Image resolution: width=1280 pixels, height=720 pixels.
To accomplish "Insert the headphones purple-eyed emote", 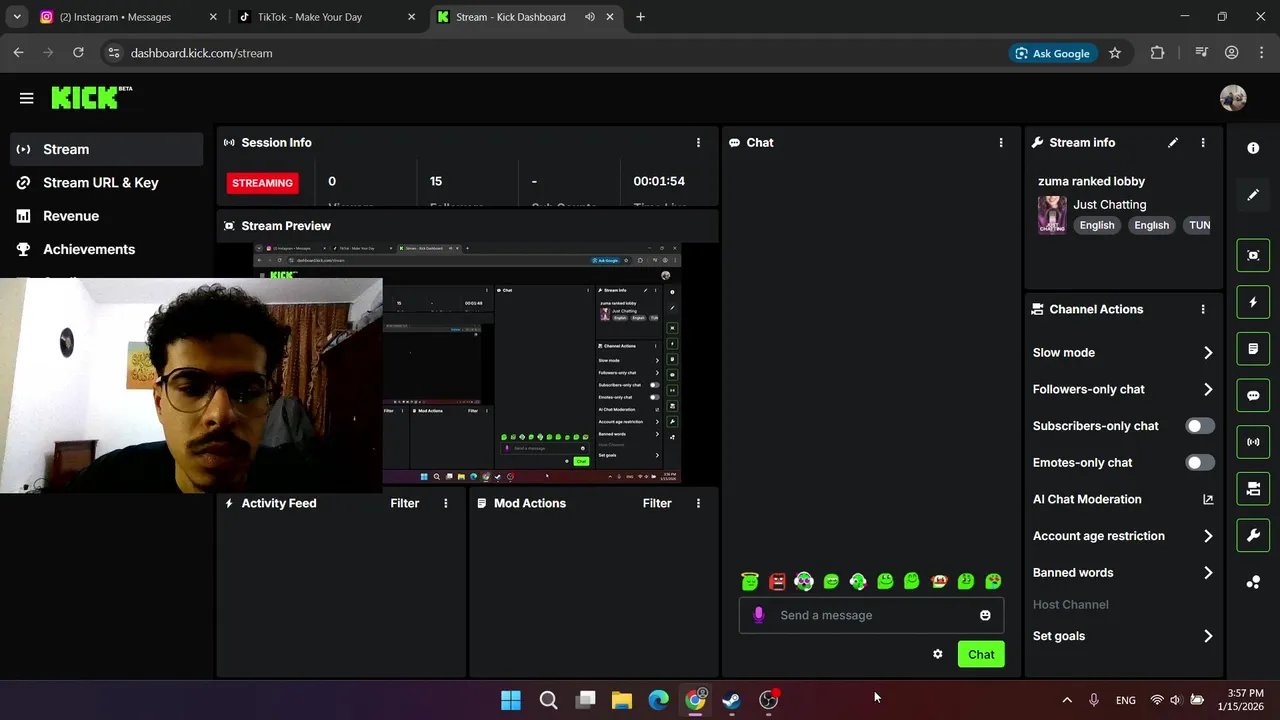I will (804, 581).
